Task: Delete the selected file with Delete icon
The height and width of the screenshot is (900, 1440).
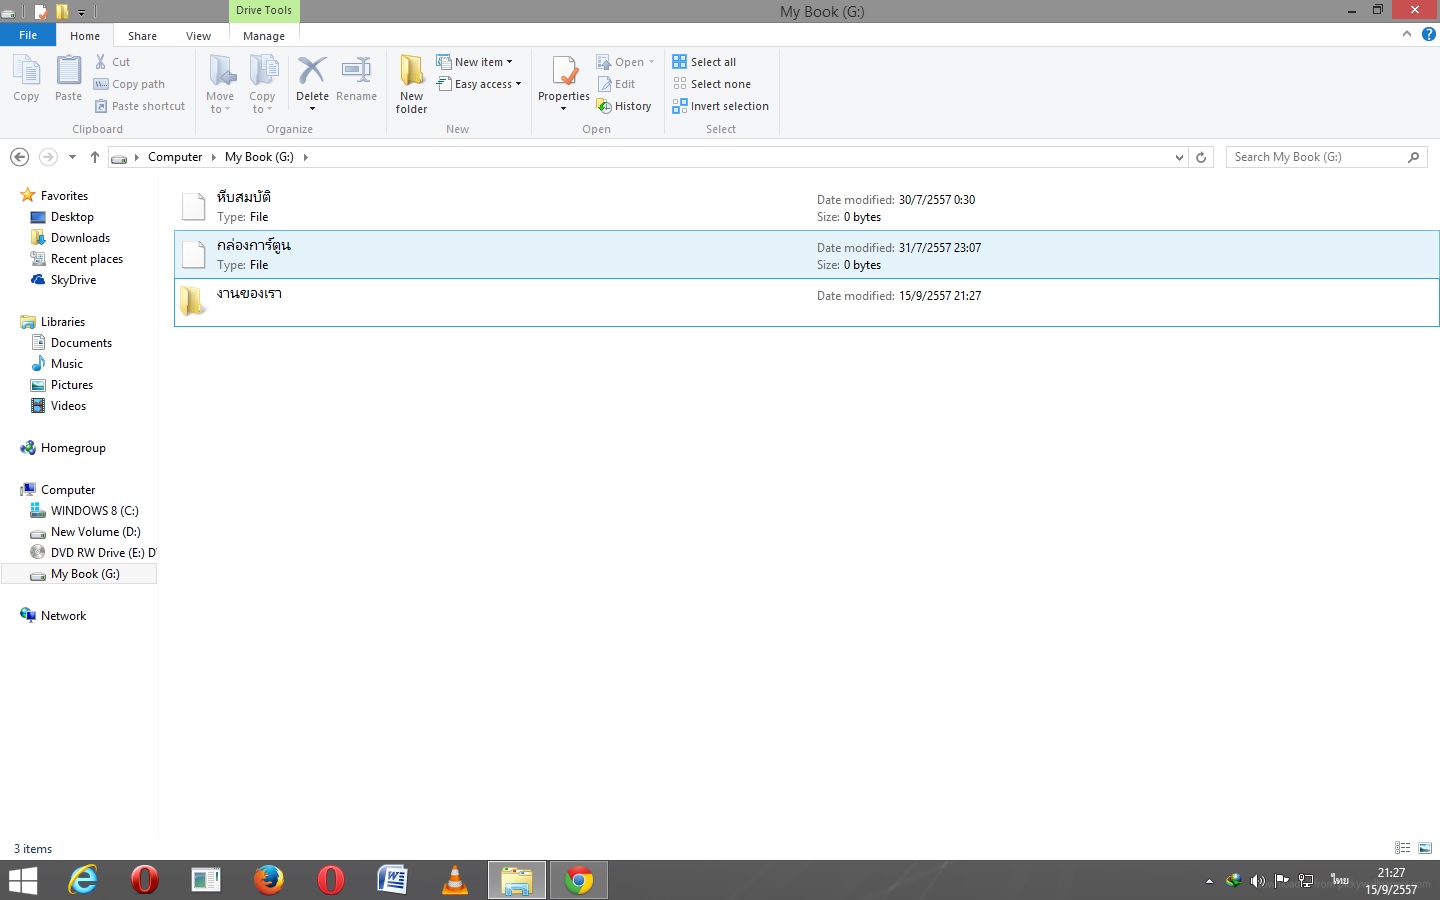Action: pos(312,84)
